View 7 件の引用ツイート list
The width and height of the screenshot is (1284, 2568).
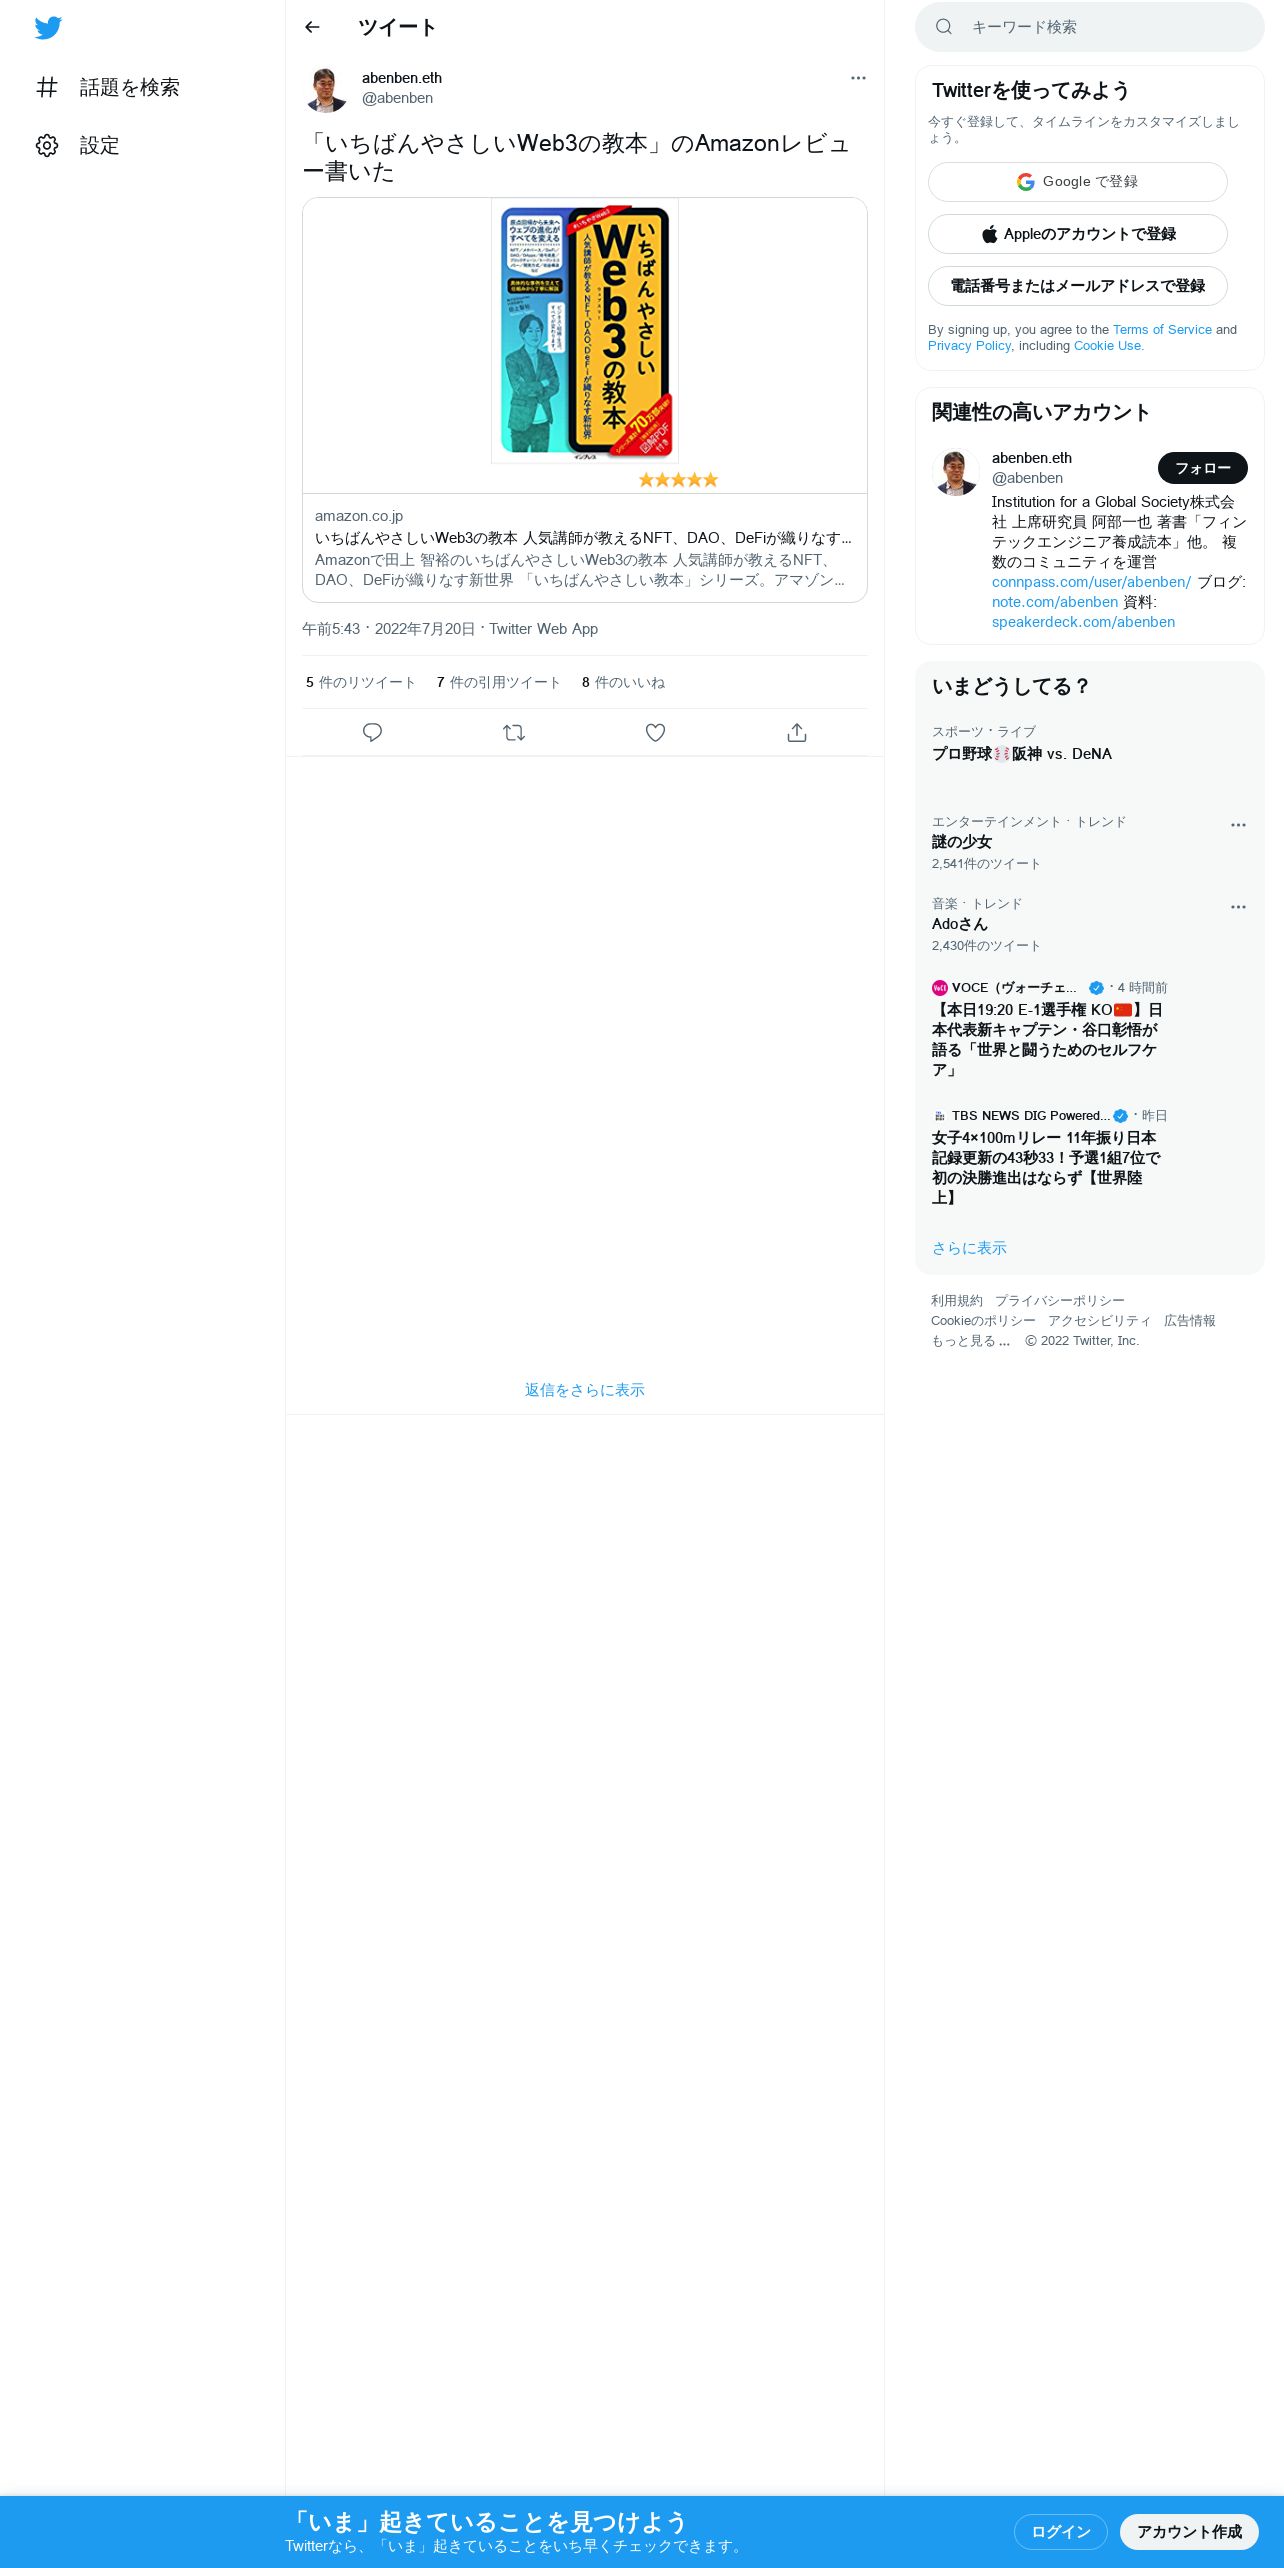[x=499, y=682]
